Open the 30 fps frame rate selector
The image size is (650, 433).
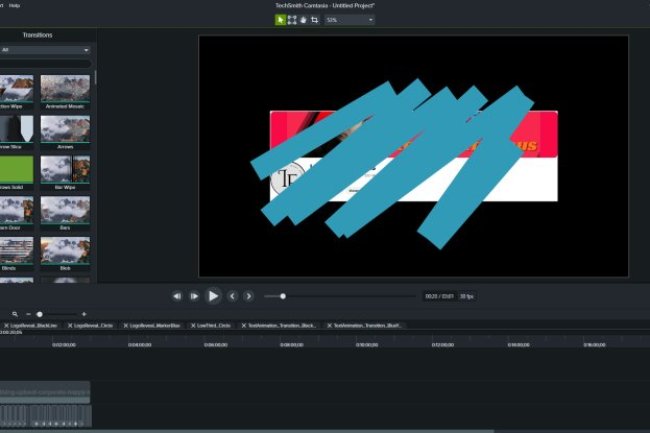467,296
